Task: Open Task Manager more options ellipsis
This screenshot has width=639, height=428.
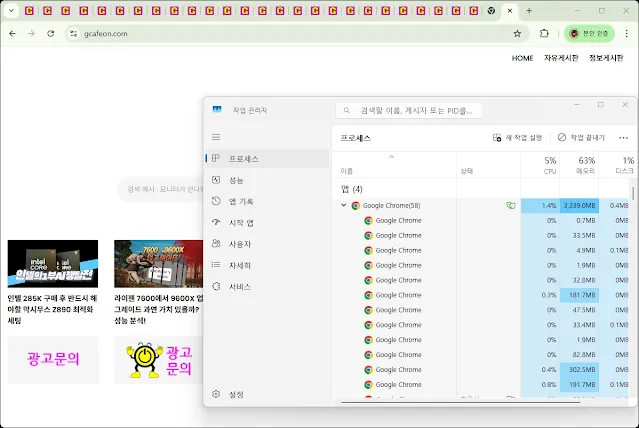Action: 623,138
